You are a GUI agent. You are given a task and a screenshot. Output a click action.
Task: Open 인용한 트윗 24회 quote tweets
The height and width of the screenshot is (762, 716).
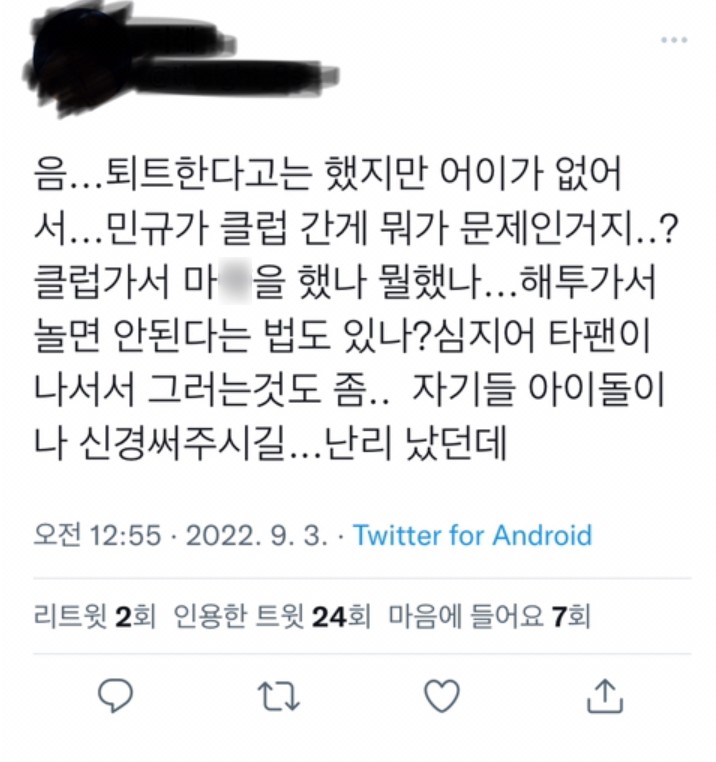[272, 616]
